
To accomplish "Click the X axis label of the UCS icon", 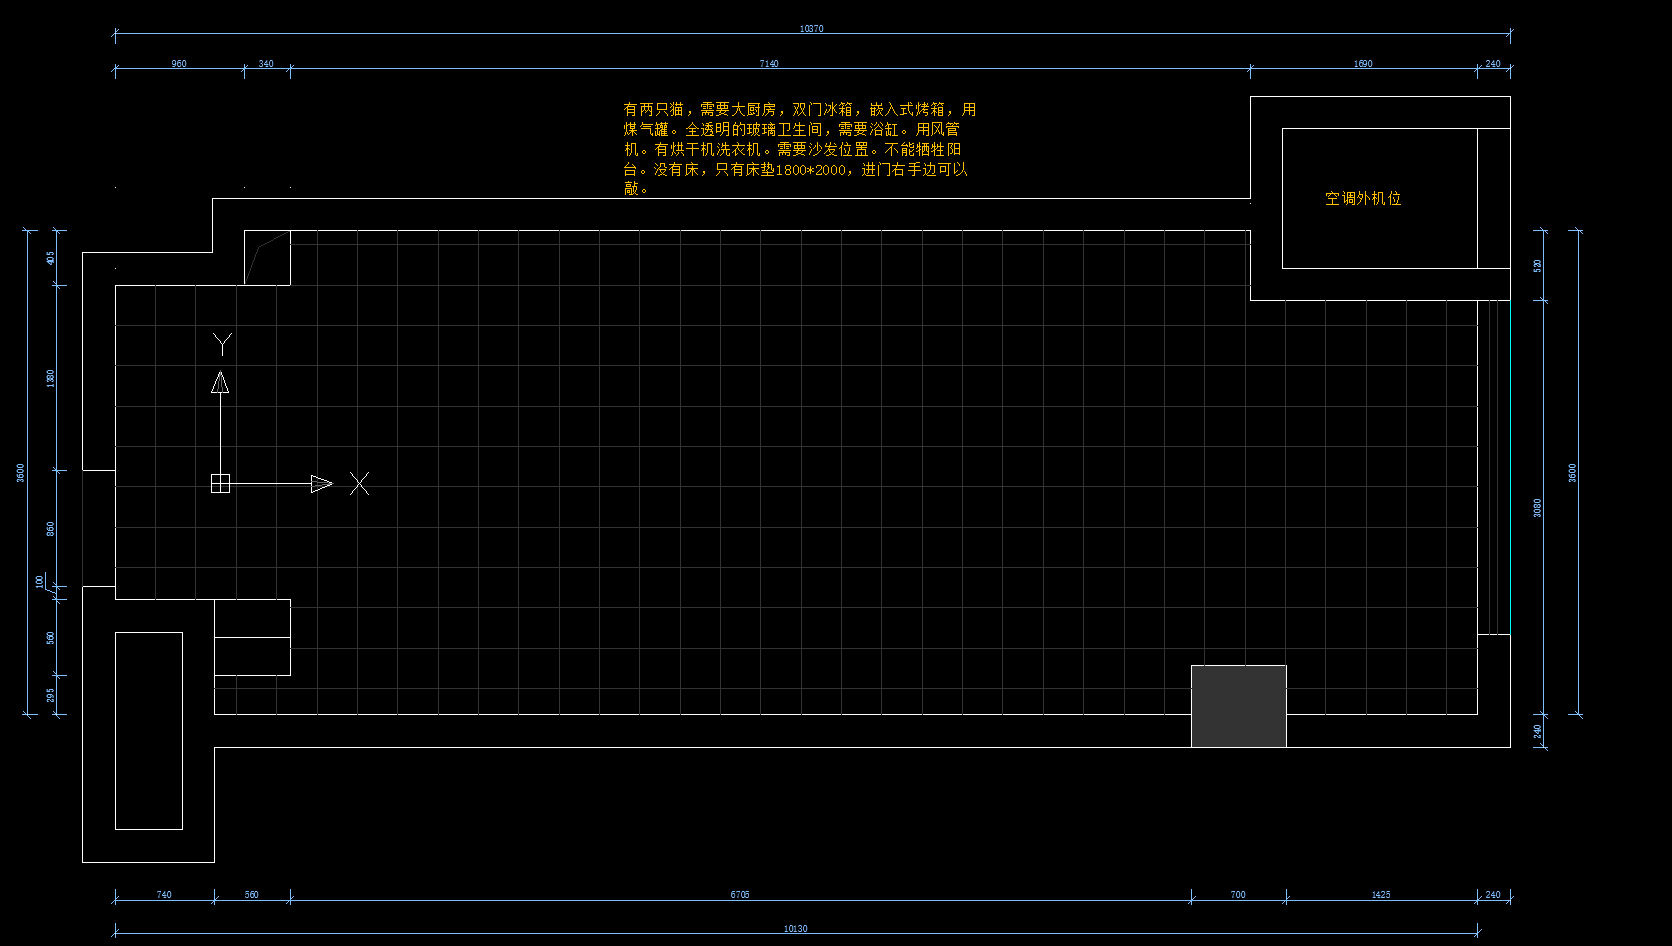I will click(360, 484).
